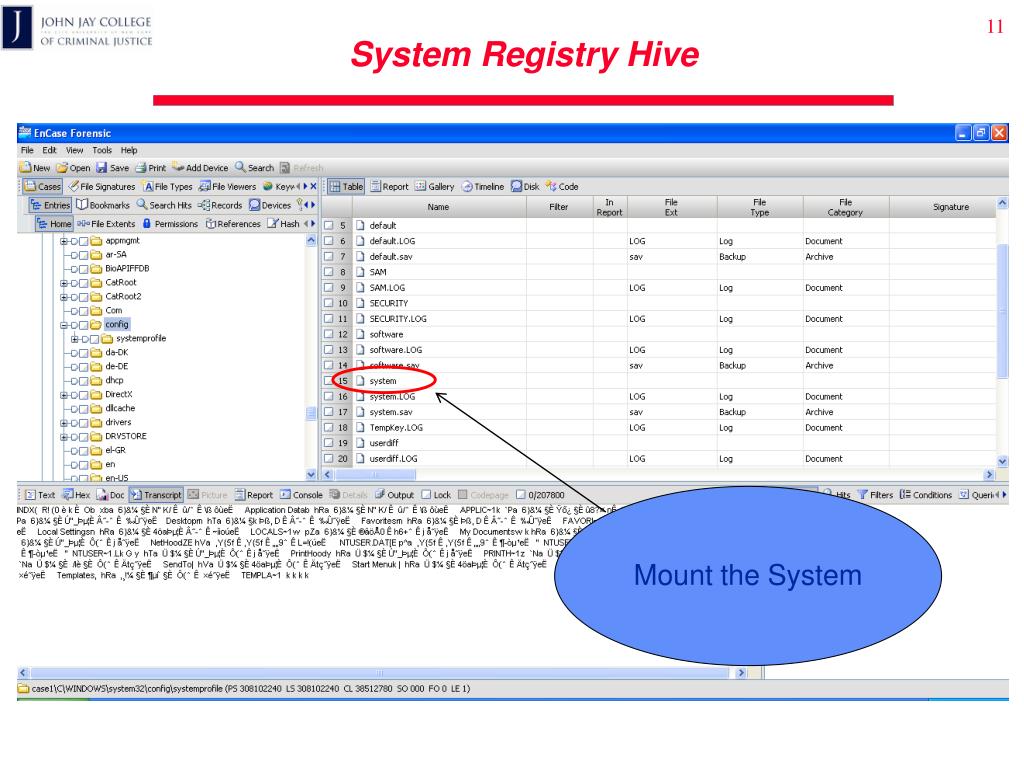
Task: Show the File Extents view
Action: [106, 223]
